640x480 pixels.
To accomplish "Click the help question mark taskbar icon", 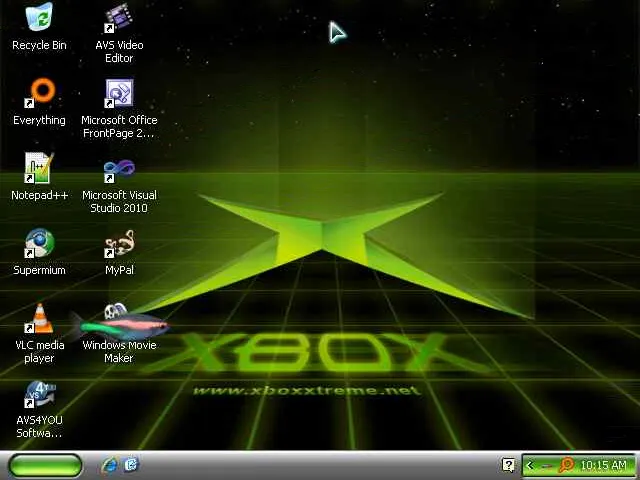I will (x=508, y=465).
